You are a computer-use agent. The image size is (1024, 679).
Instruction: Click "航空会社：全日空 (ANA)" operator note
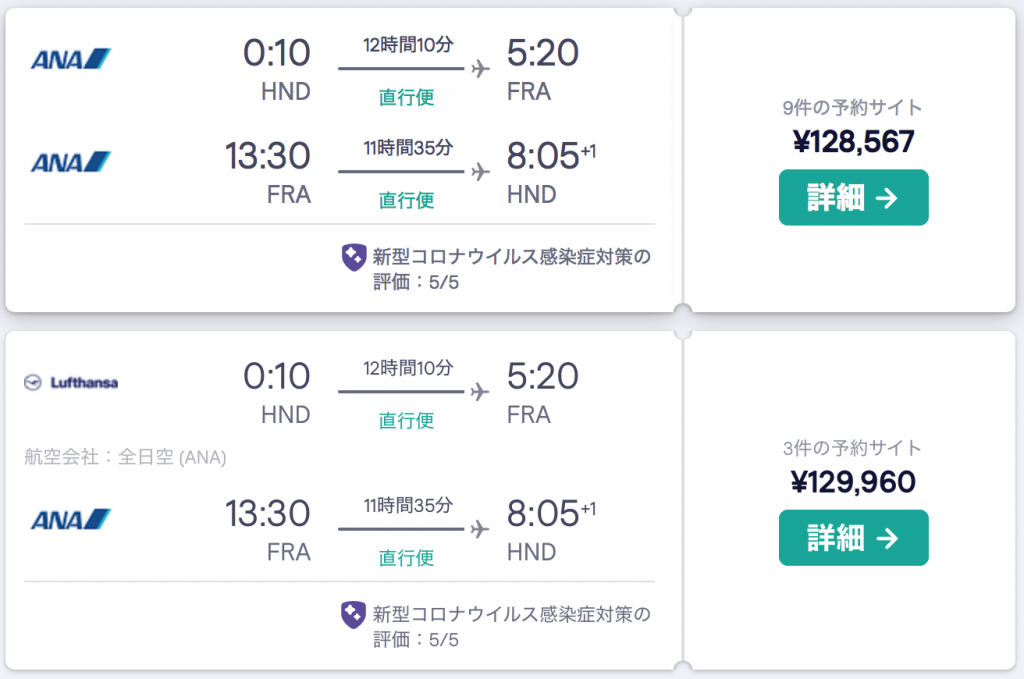tap(125, 457)
